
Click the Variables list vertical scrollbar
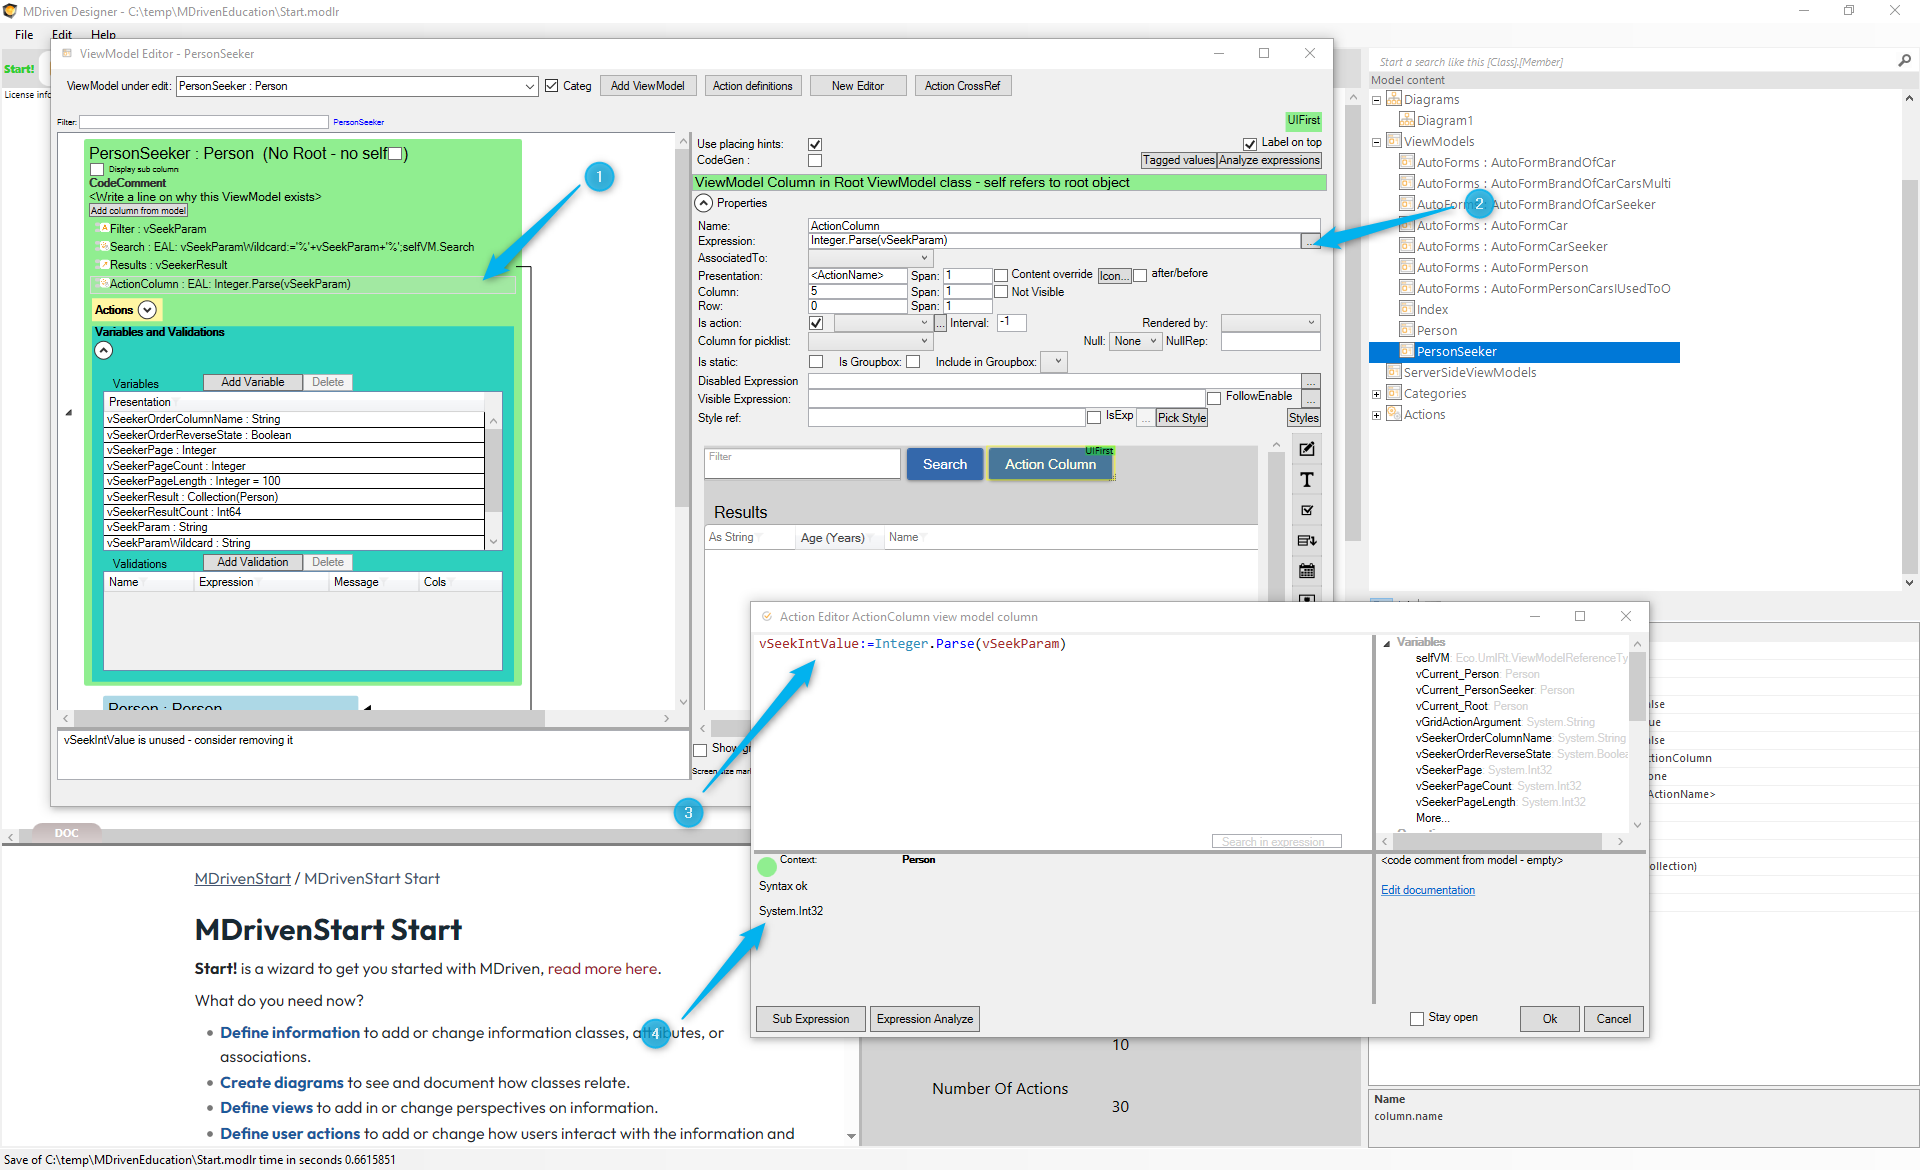pos(493,470)
